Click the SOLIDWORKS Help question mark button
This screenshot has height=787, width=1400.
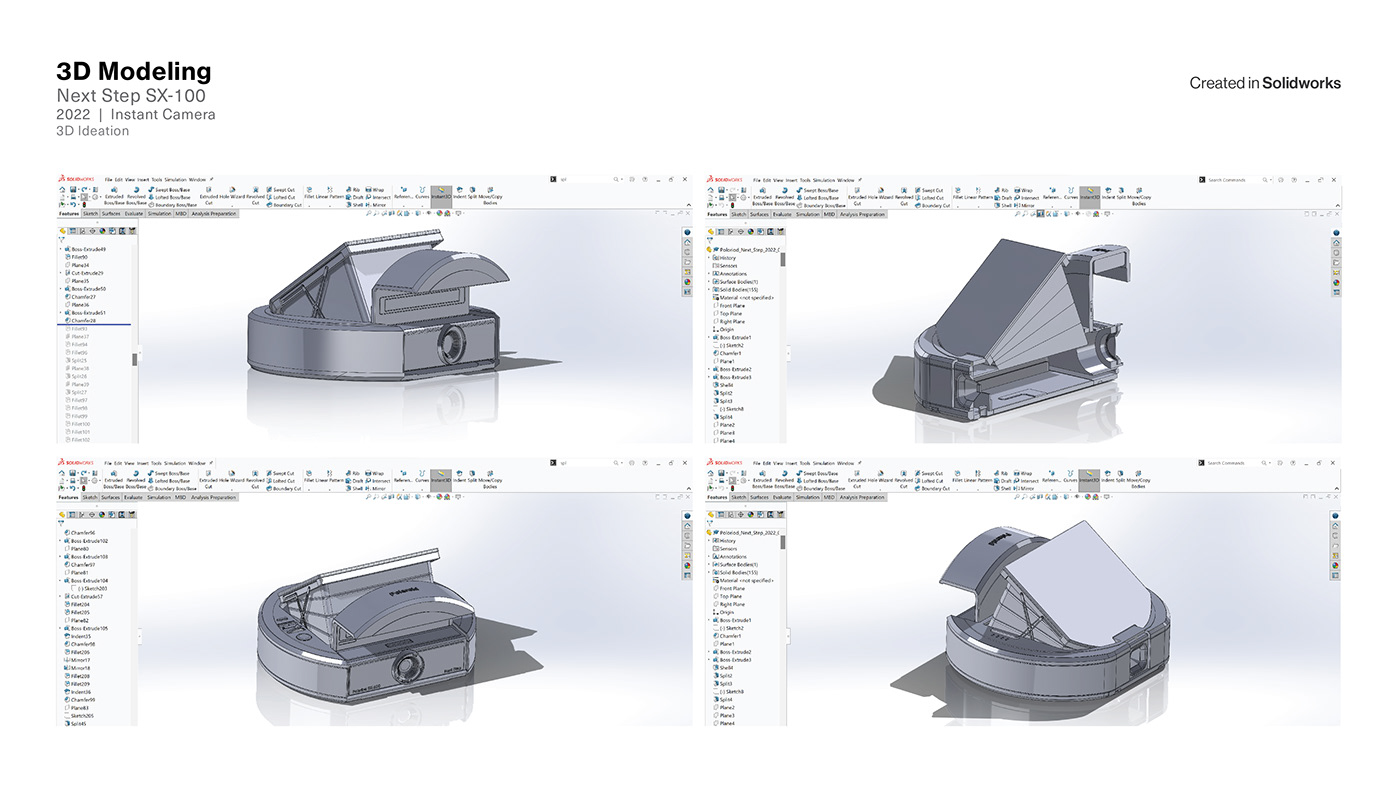point(1294,180)
